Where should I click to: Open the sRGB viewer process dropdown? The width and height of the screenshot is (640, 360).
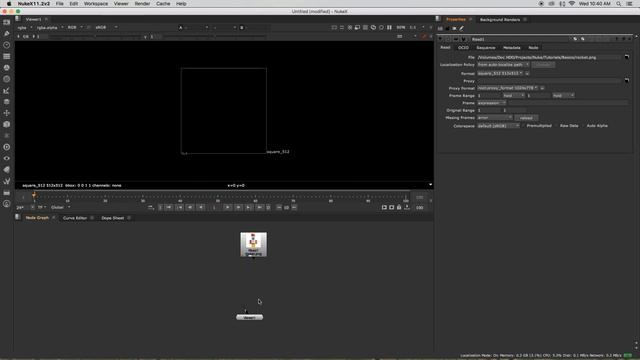click(106, 27)
